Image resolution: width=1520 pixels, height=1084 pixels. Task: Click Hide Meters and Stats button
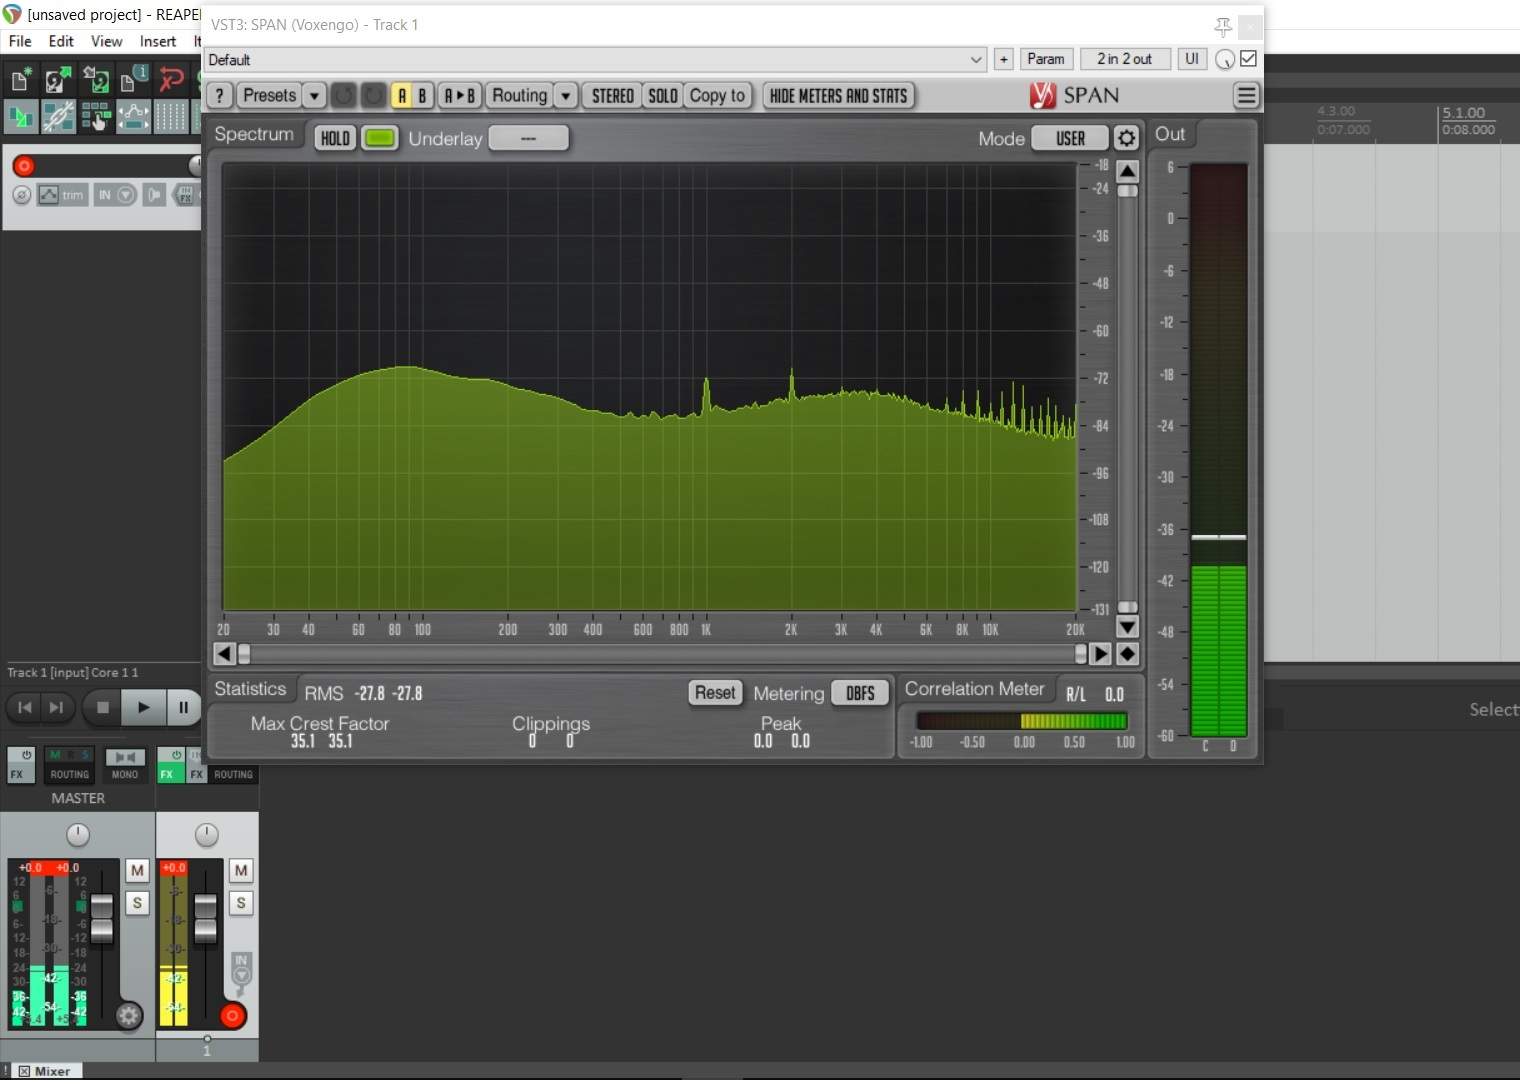(x=838, y=96)
